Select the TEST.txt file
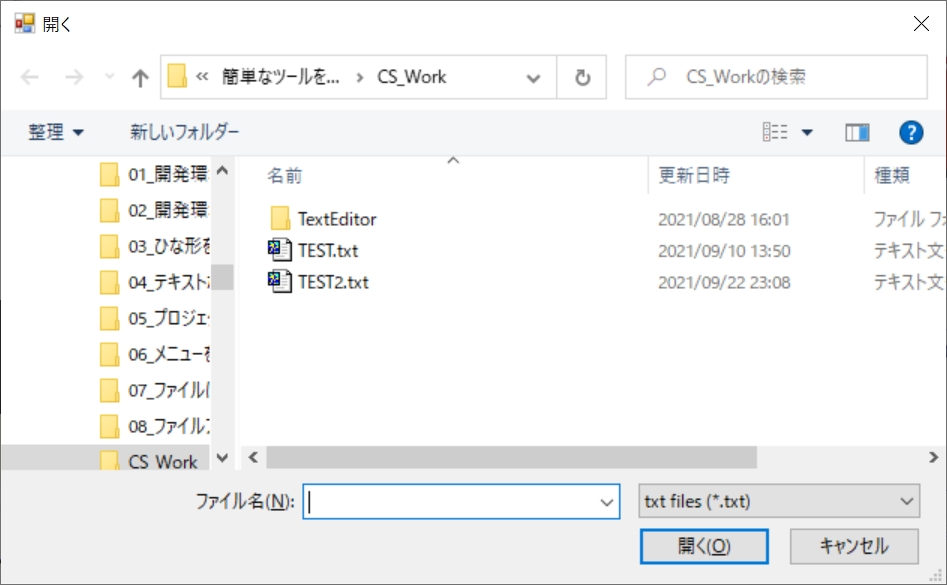This screenshot has height=585, width=947. tap(319, 250)
